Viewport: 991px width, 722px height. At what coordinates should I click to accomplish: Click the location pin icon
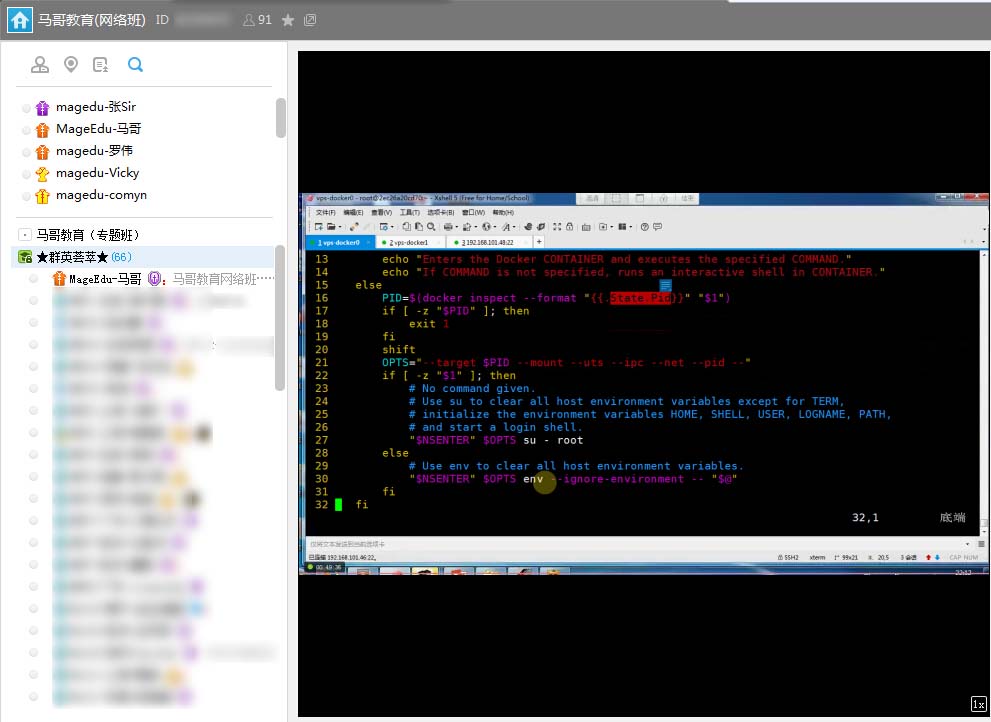(71, 65)
